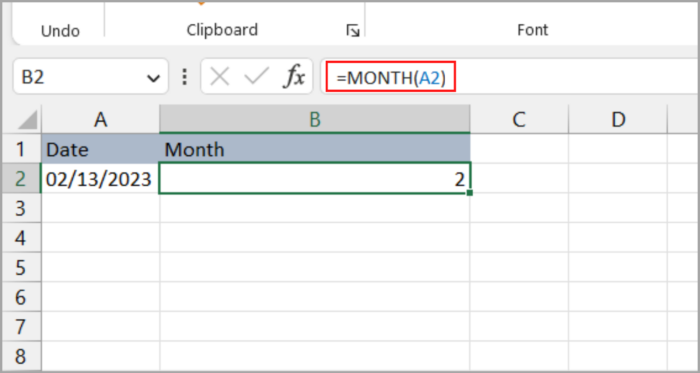The height and width of the screenshot is (373, 700).
Task: Click the Insert Function fx icon
Action: [294, 78]
